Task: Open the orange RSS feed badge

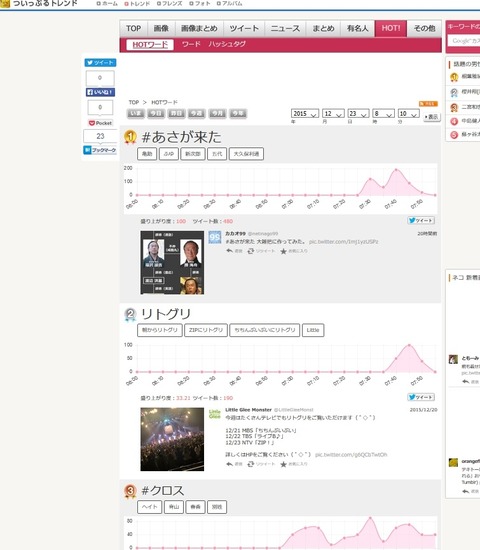Action: tap(428, 103)
